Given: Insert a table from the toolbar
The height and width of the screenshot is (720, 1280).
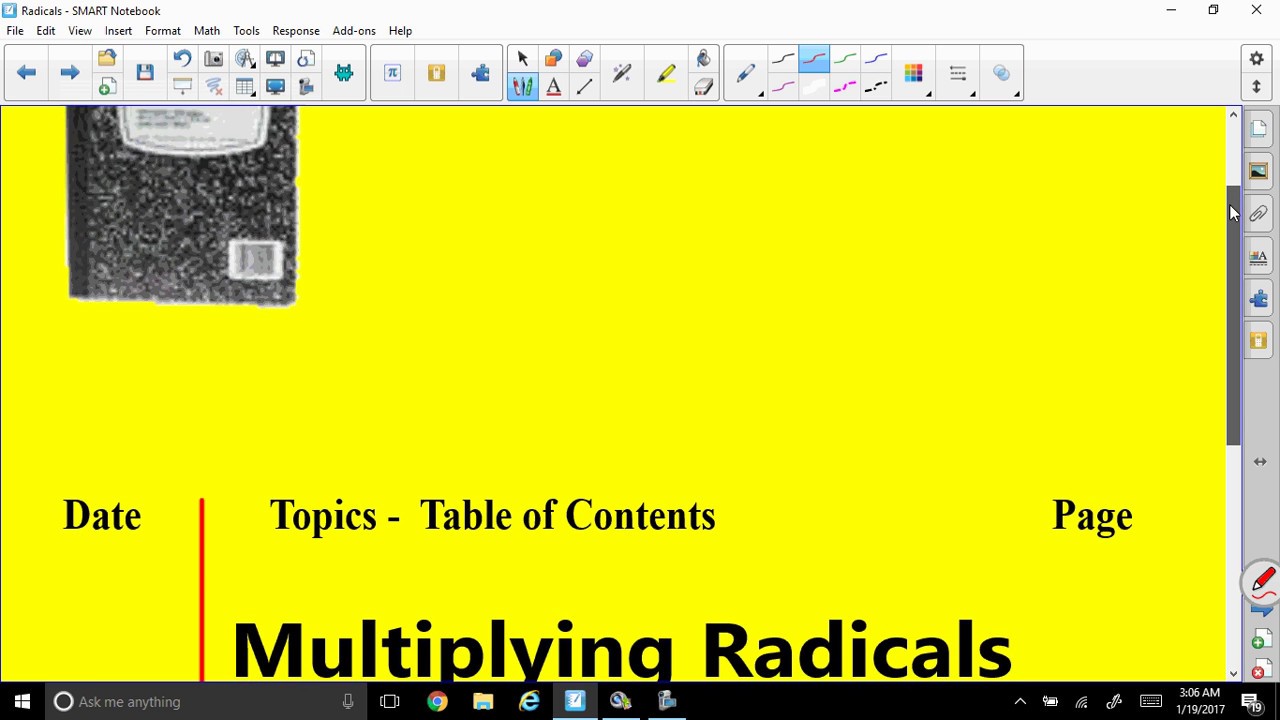Looking at the screenshot, I should coord(245,87).
